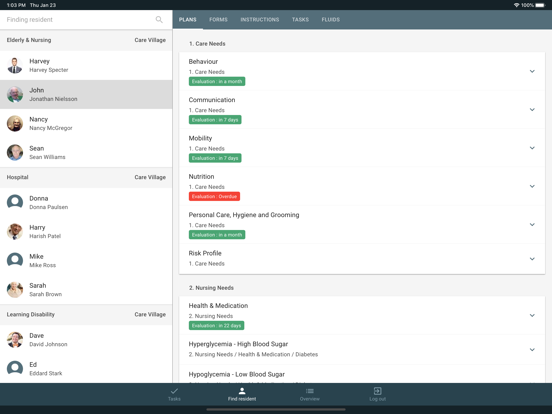Click Evaluation 'in 22 days' badge
Image resolution: width=552 pixels, height=414 pixels.
[x=216, y=326]
